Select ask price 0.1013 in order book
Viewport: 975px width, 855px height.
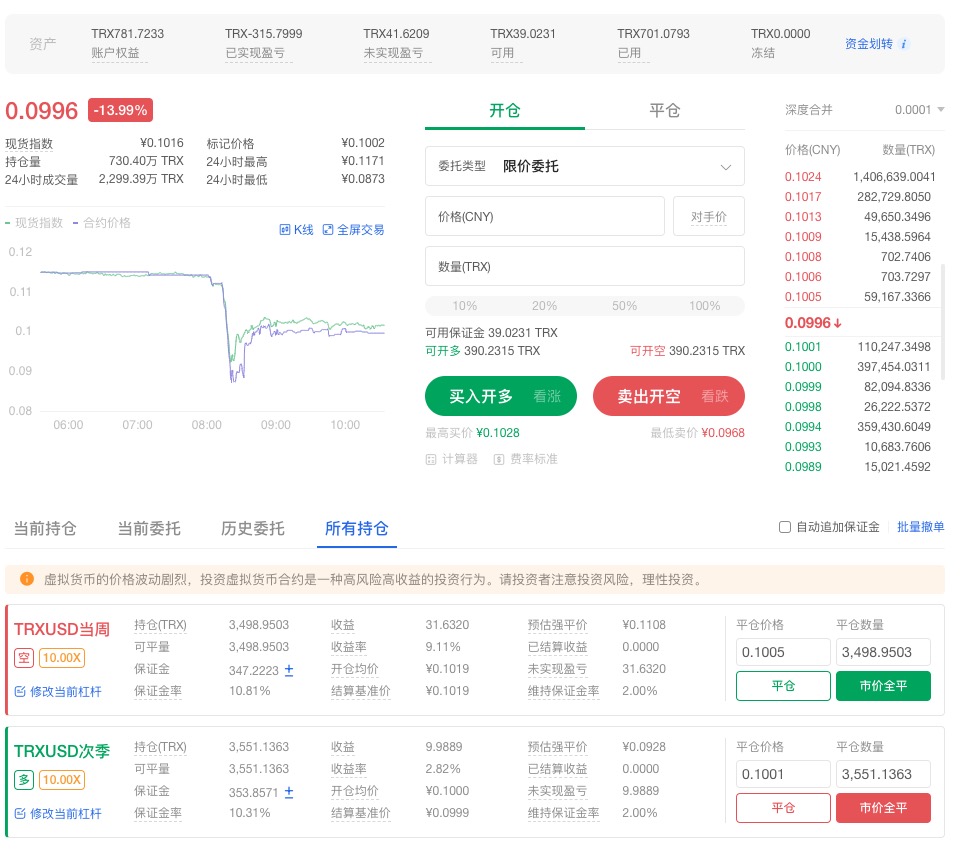803,216
